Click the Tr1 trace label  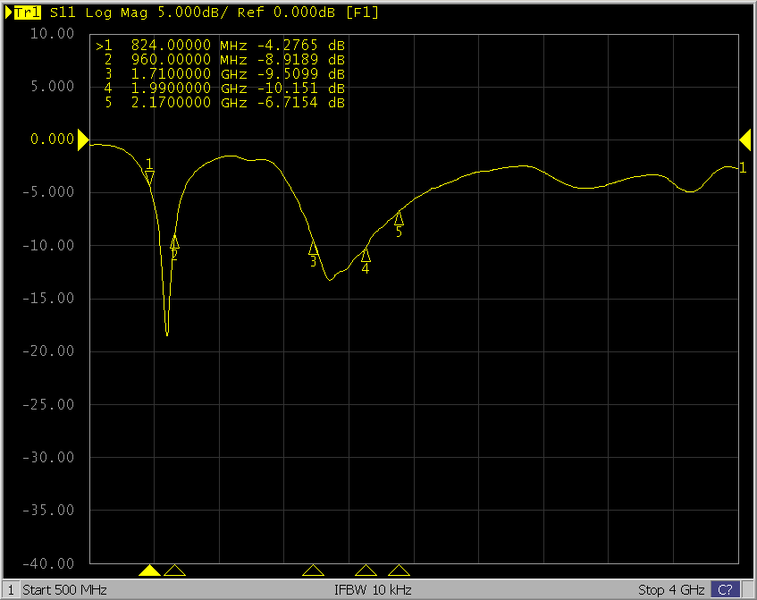point(26,13)
